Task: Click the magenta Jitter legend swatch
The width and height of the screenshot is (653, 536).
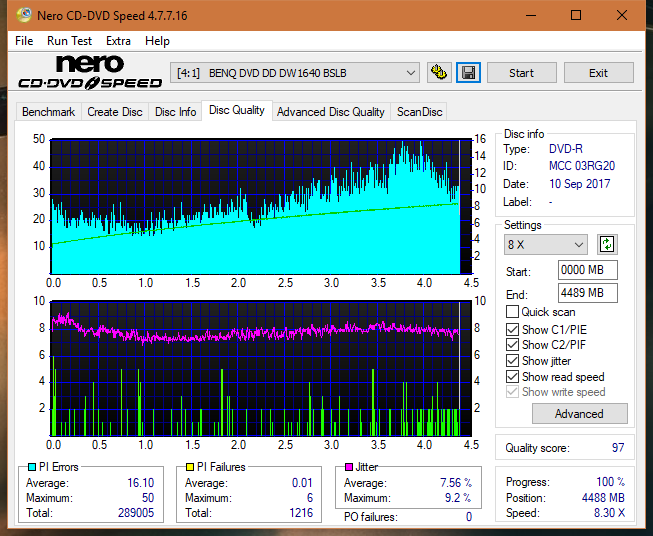Action: coord(349,467)
